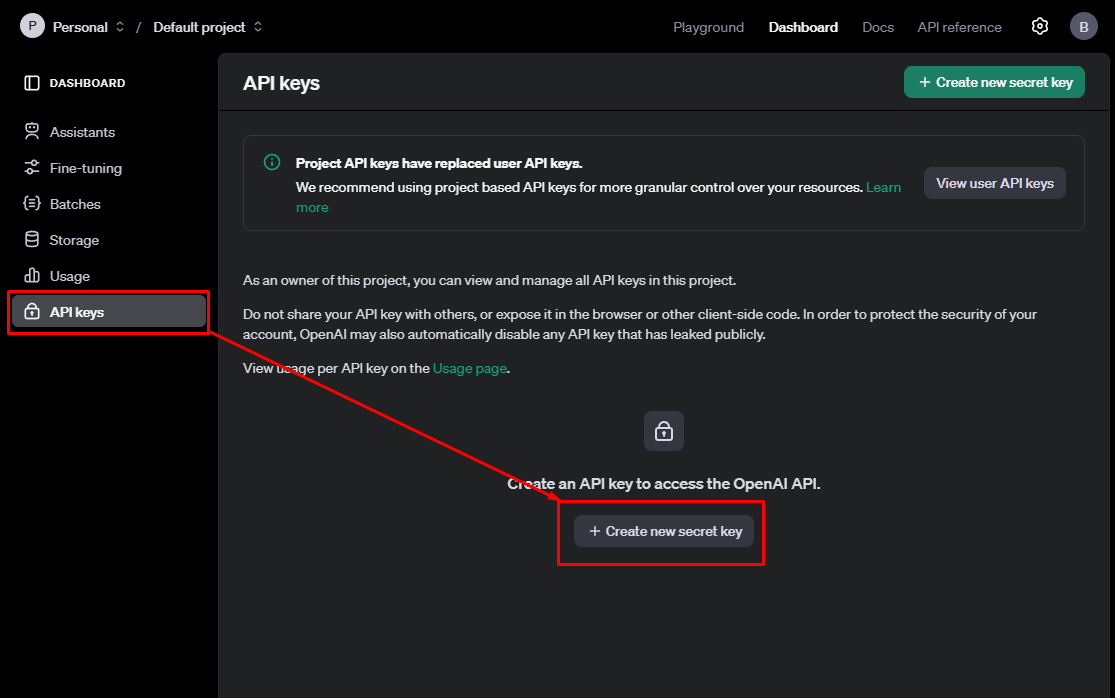Click the Fine-tuning sliders icon

coord(32,168)
